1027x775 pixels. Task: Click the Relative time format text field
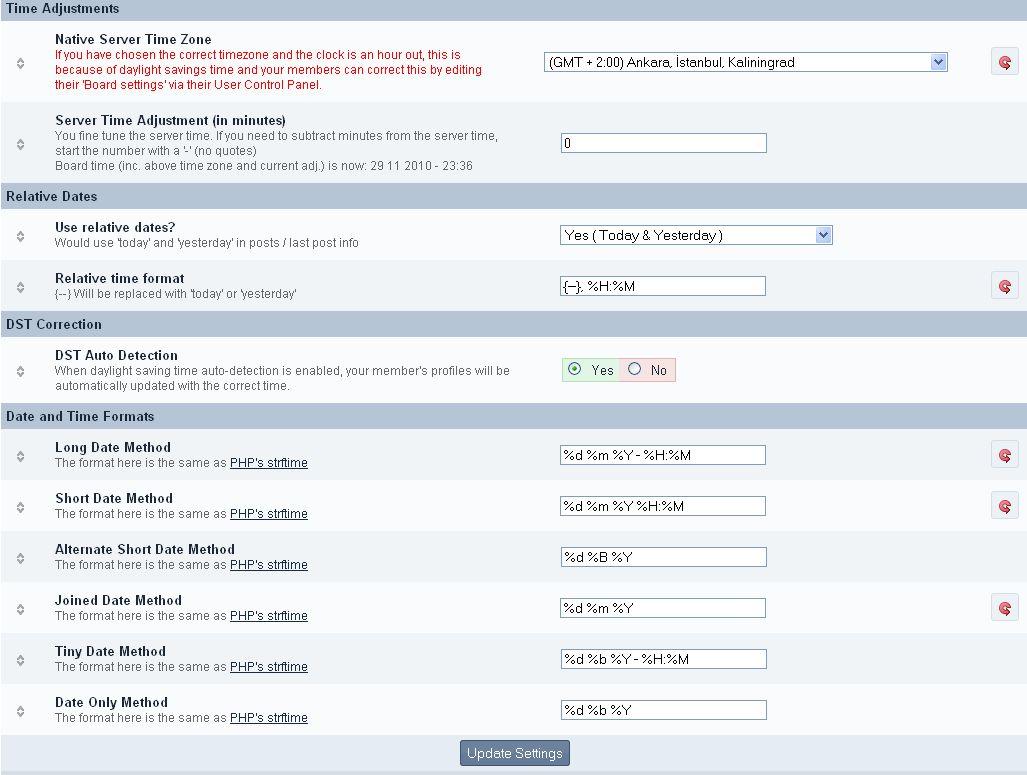(663, 286)
